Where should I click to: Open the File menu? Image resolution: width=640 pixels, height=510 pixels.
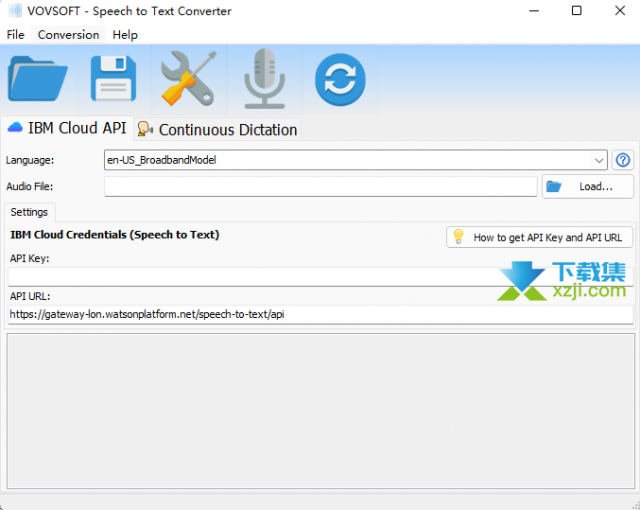click(16, 35)
